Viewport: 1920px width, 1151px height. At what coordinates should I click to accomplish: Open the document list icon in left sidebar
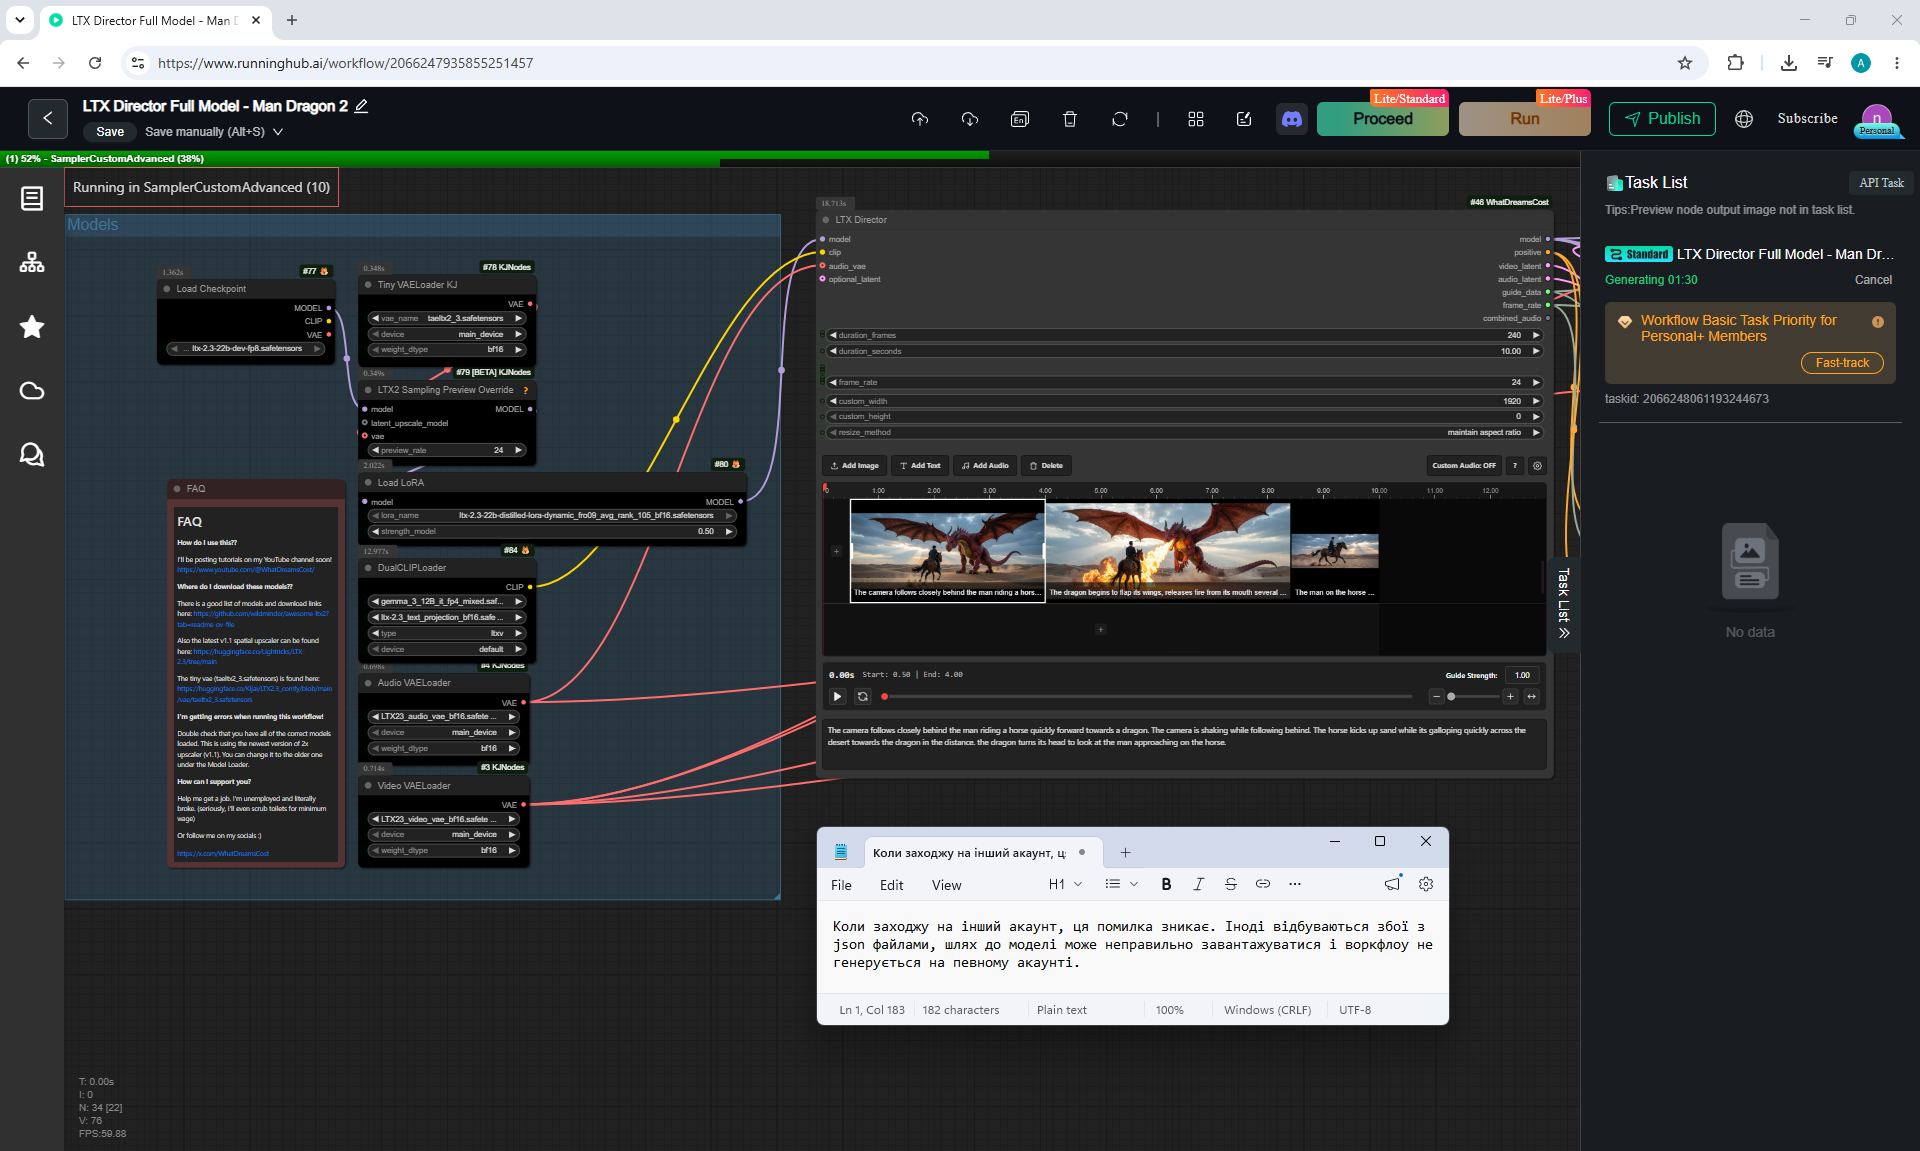[x=32, y=199]
